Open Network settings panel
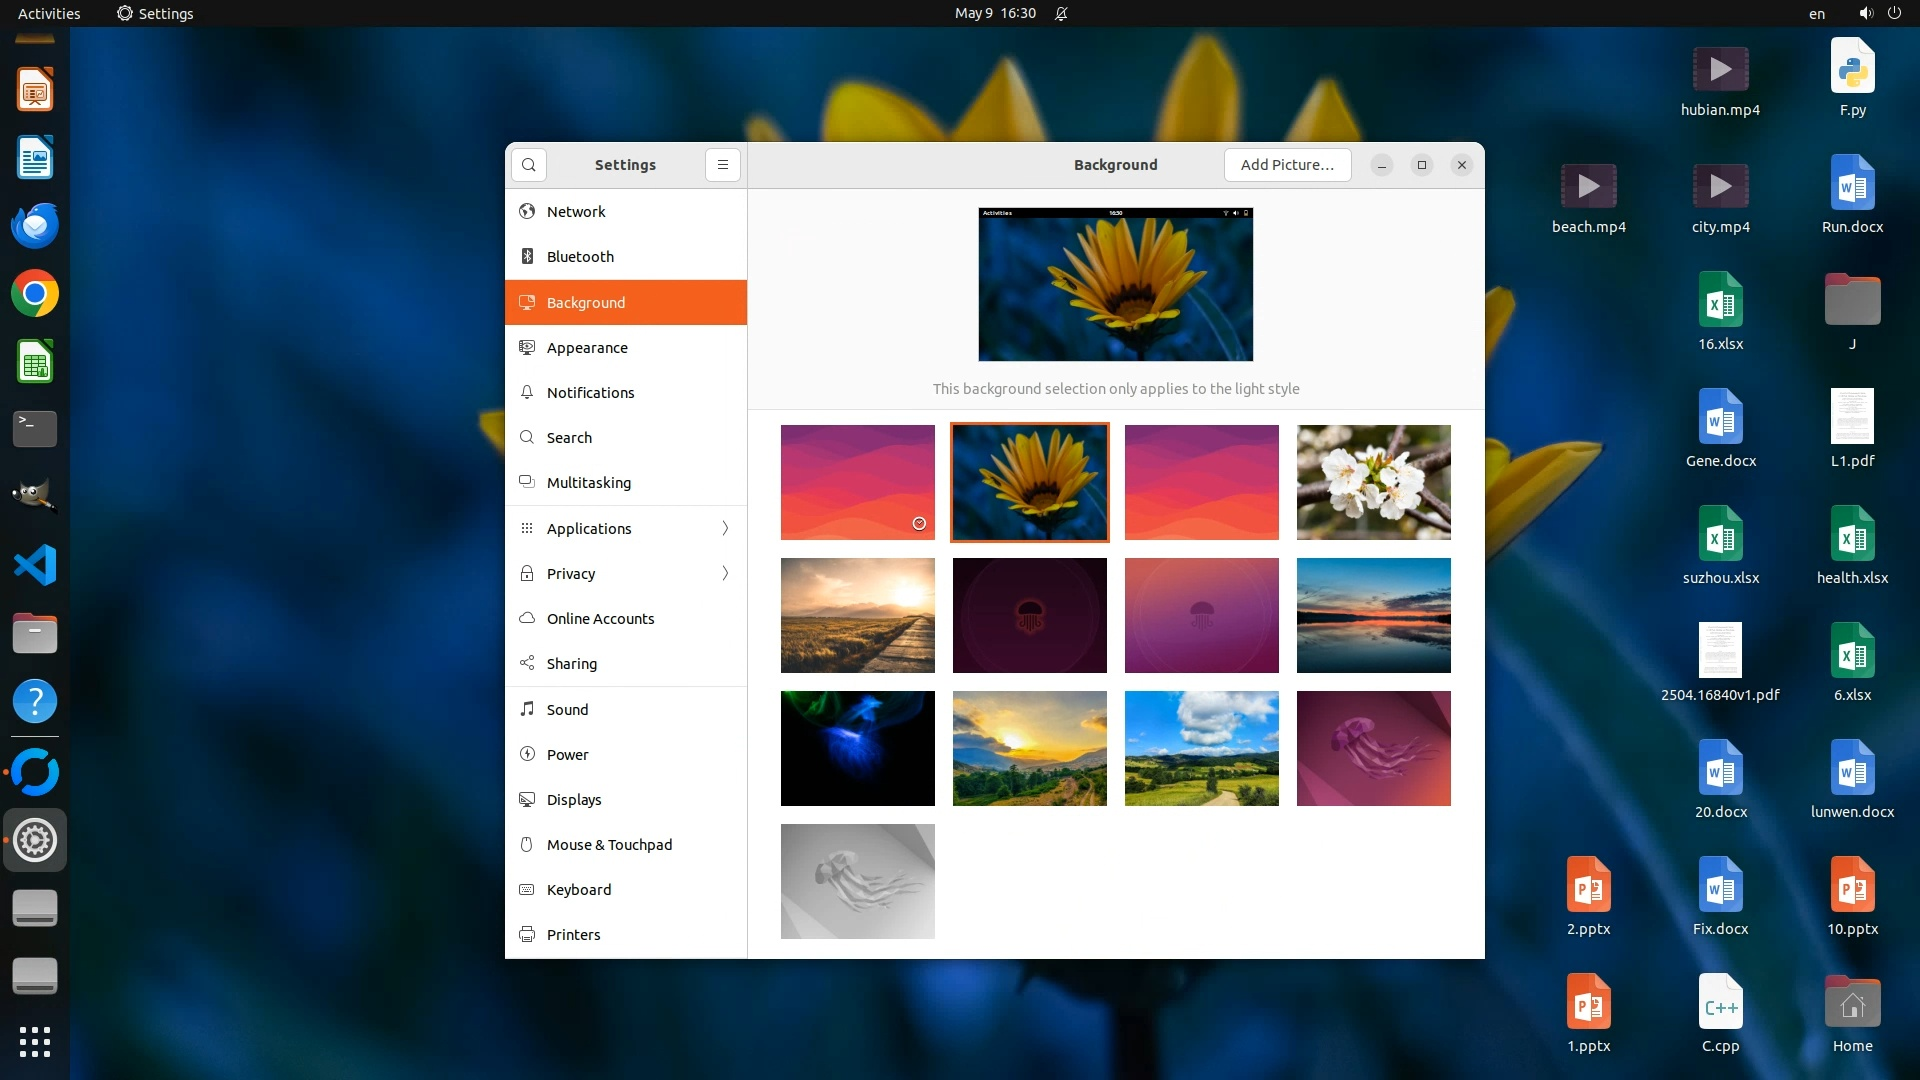The image size is (1920, 1080). (576, 212)
